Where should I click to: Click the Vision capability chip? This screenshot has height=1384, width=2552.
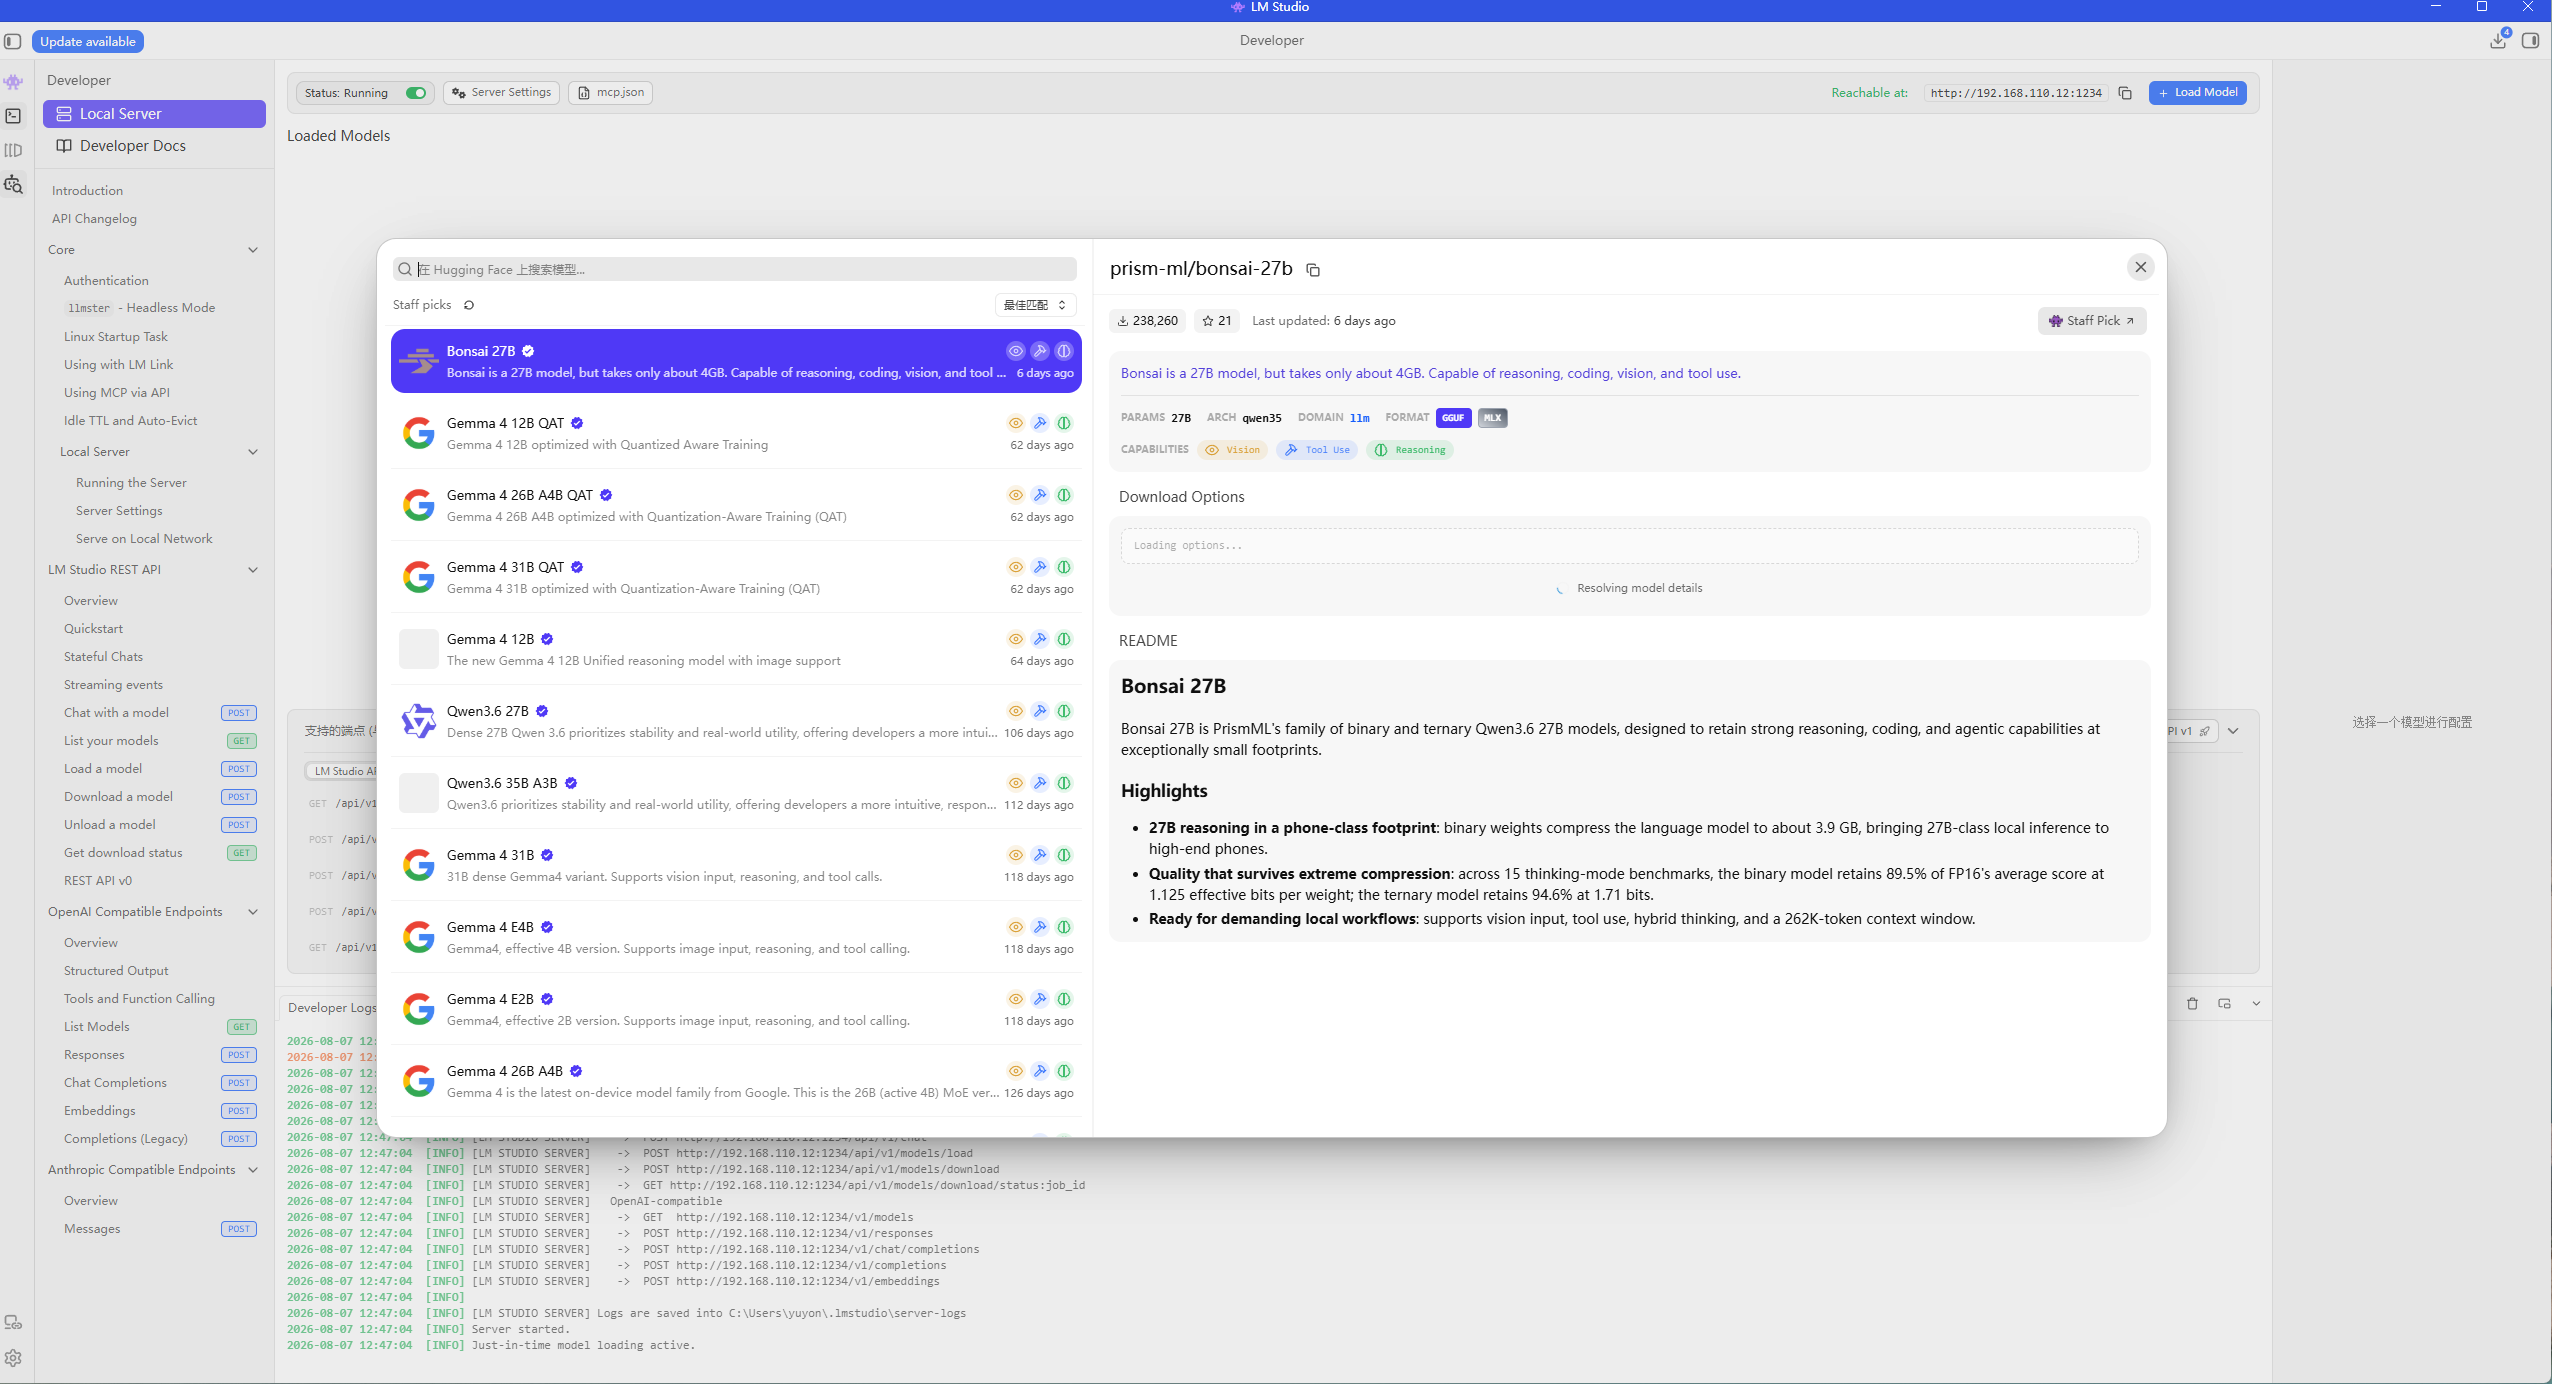point(1232,450)
